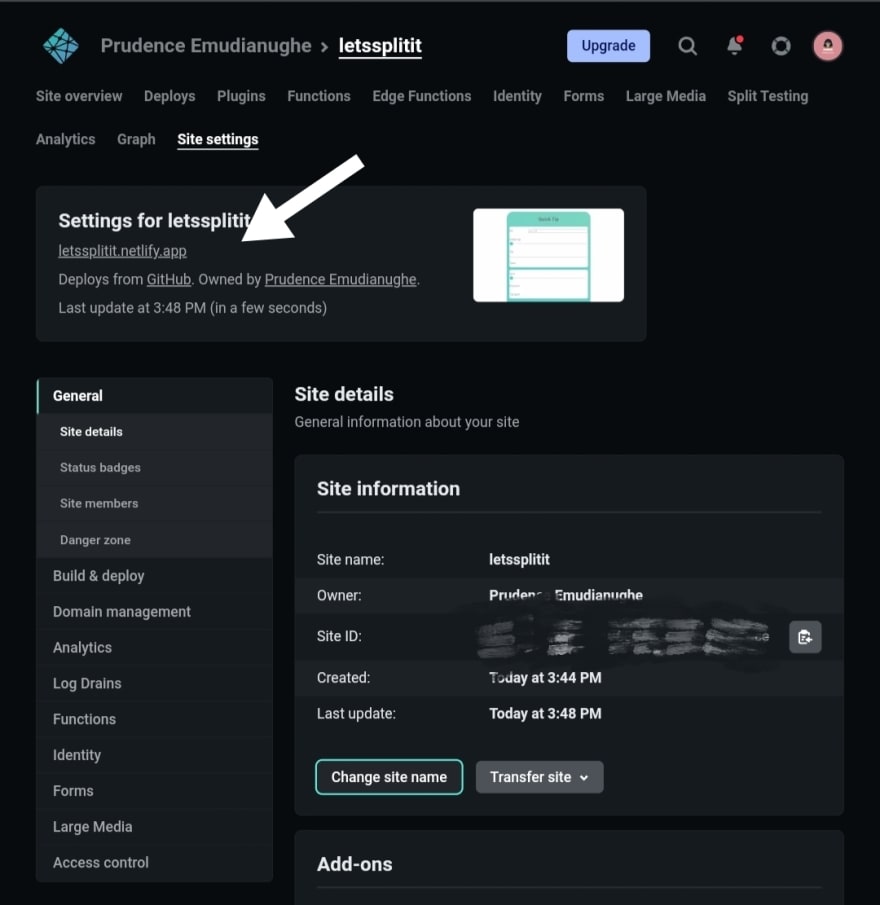This screenshot has width=880, height=905.
Task: Open the Functions tab in top navigation
Action: coord(319,96)
